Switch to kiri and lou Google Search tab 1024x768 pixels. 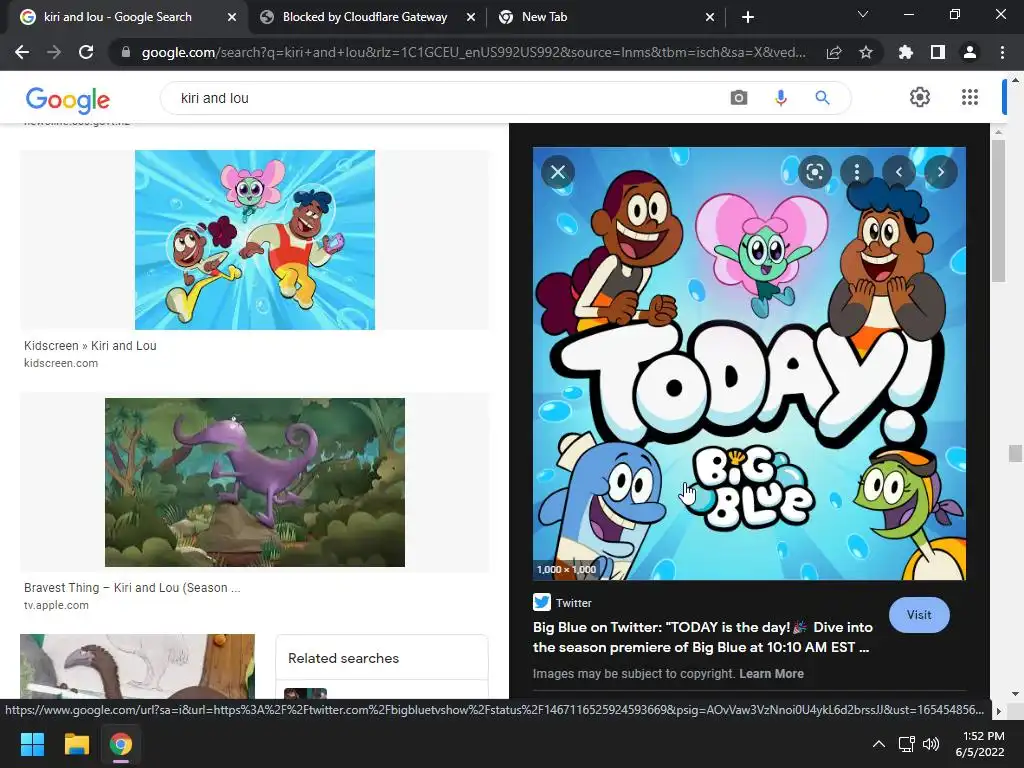pos(118,17)
